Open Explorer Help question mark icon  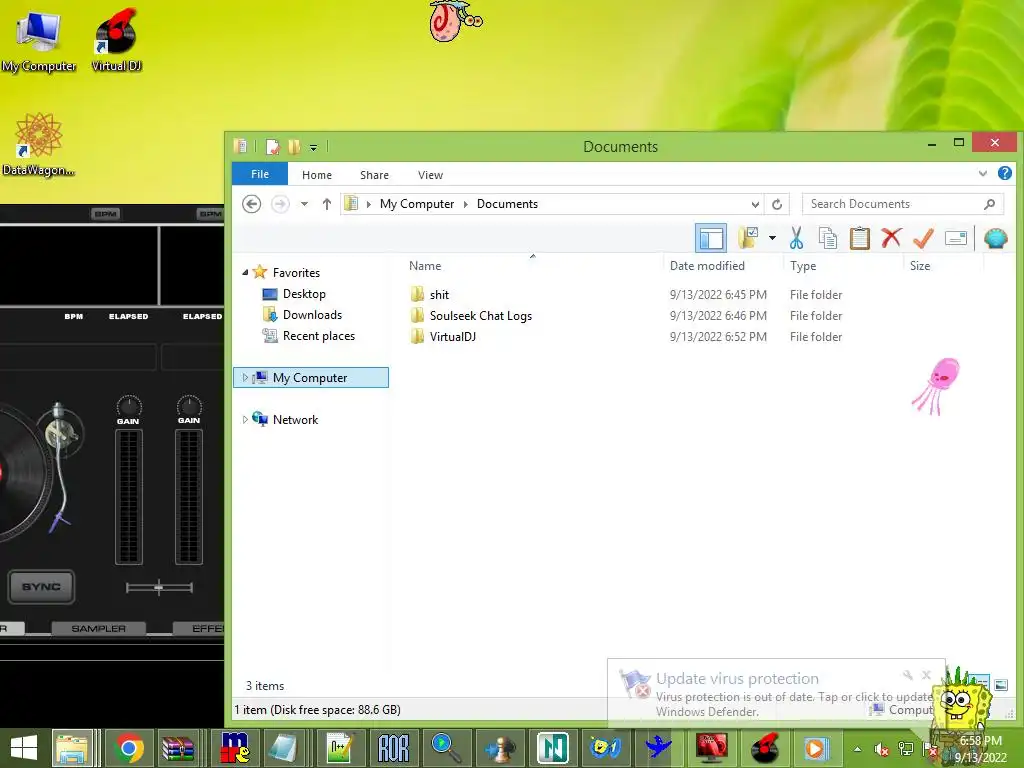pos(1004,173)
